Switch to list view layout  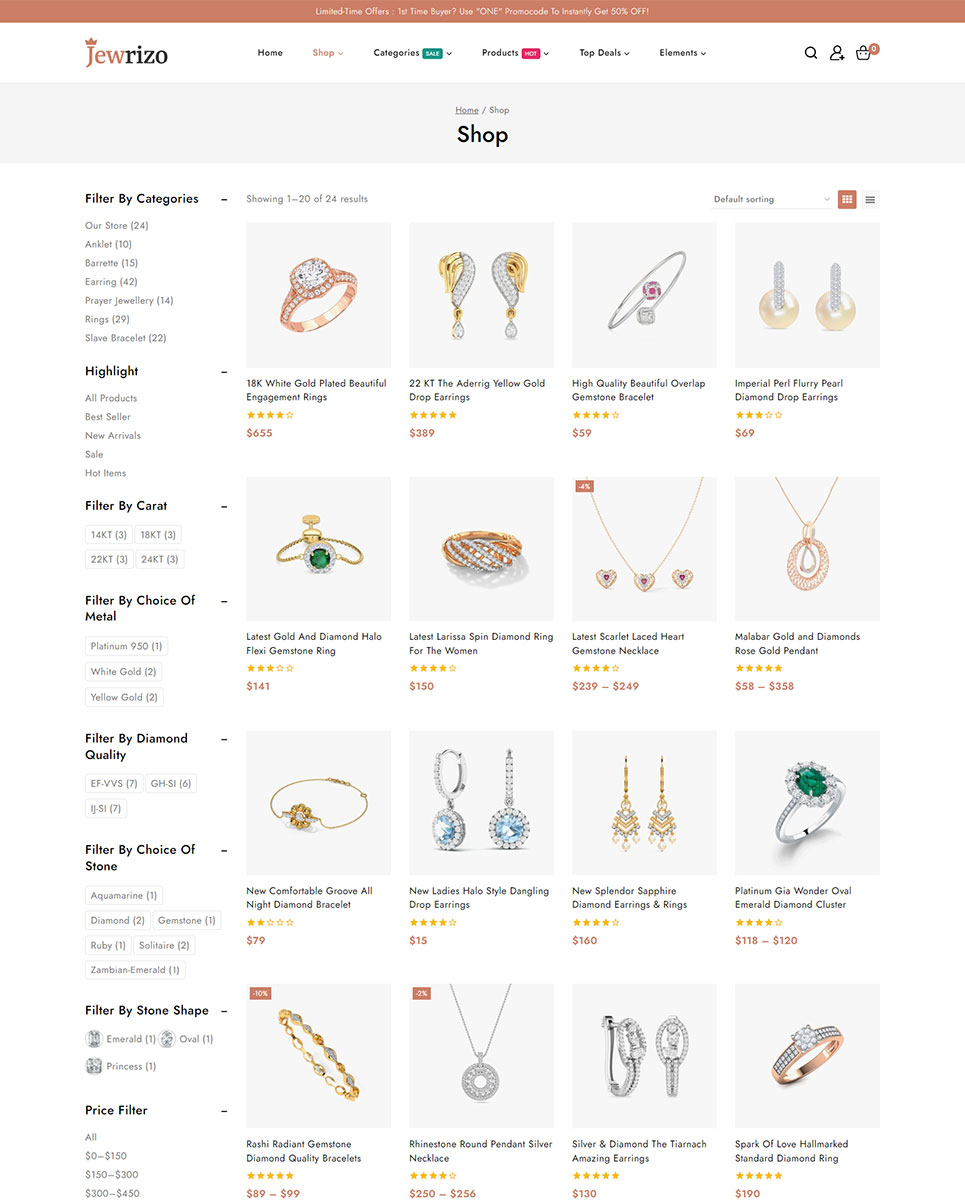pyautogui.click(x=870, y=199)
